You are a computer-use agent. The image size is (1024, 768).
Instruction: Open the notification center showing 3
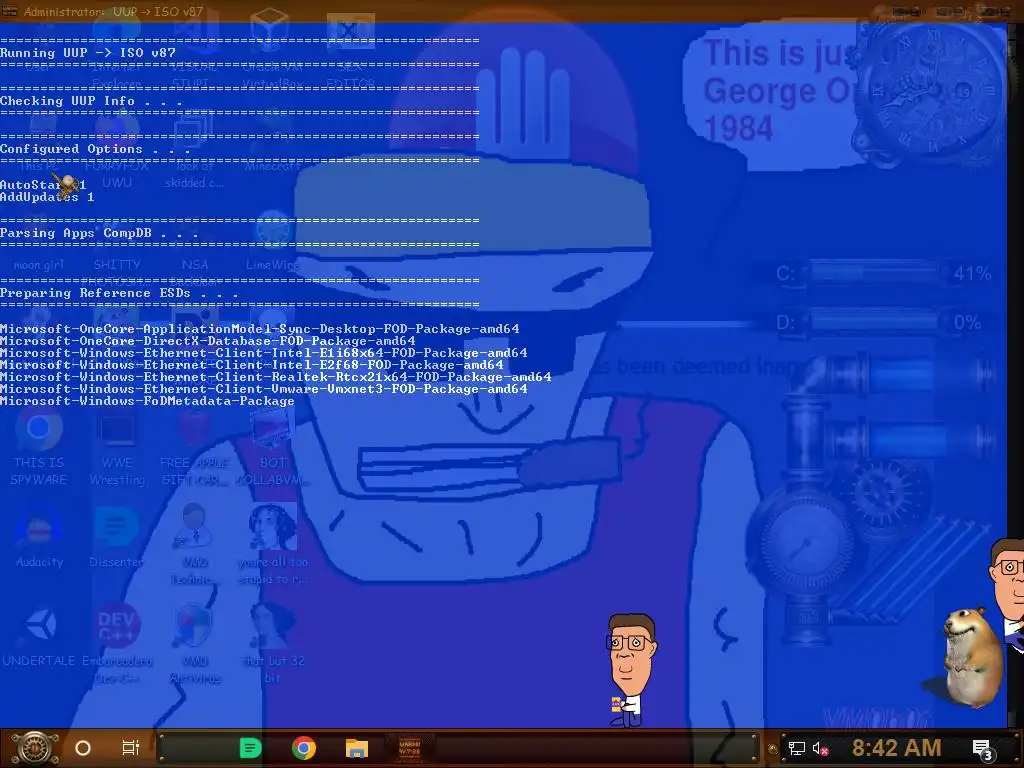pos(984,749)
